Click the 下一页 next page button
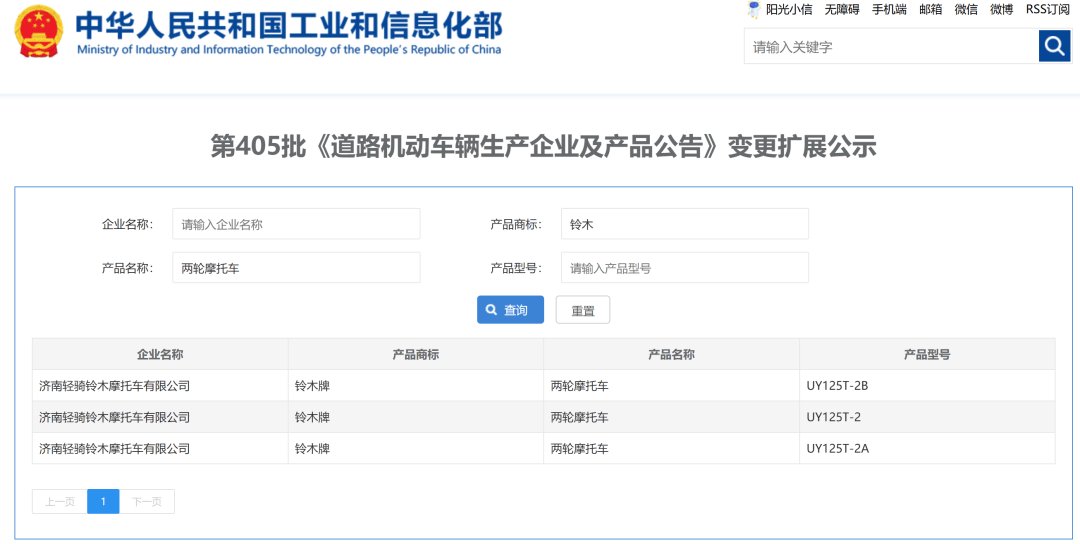The image size is (1080, 544). pyautogui.click(x=147, y=501)
